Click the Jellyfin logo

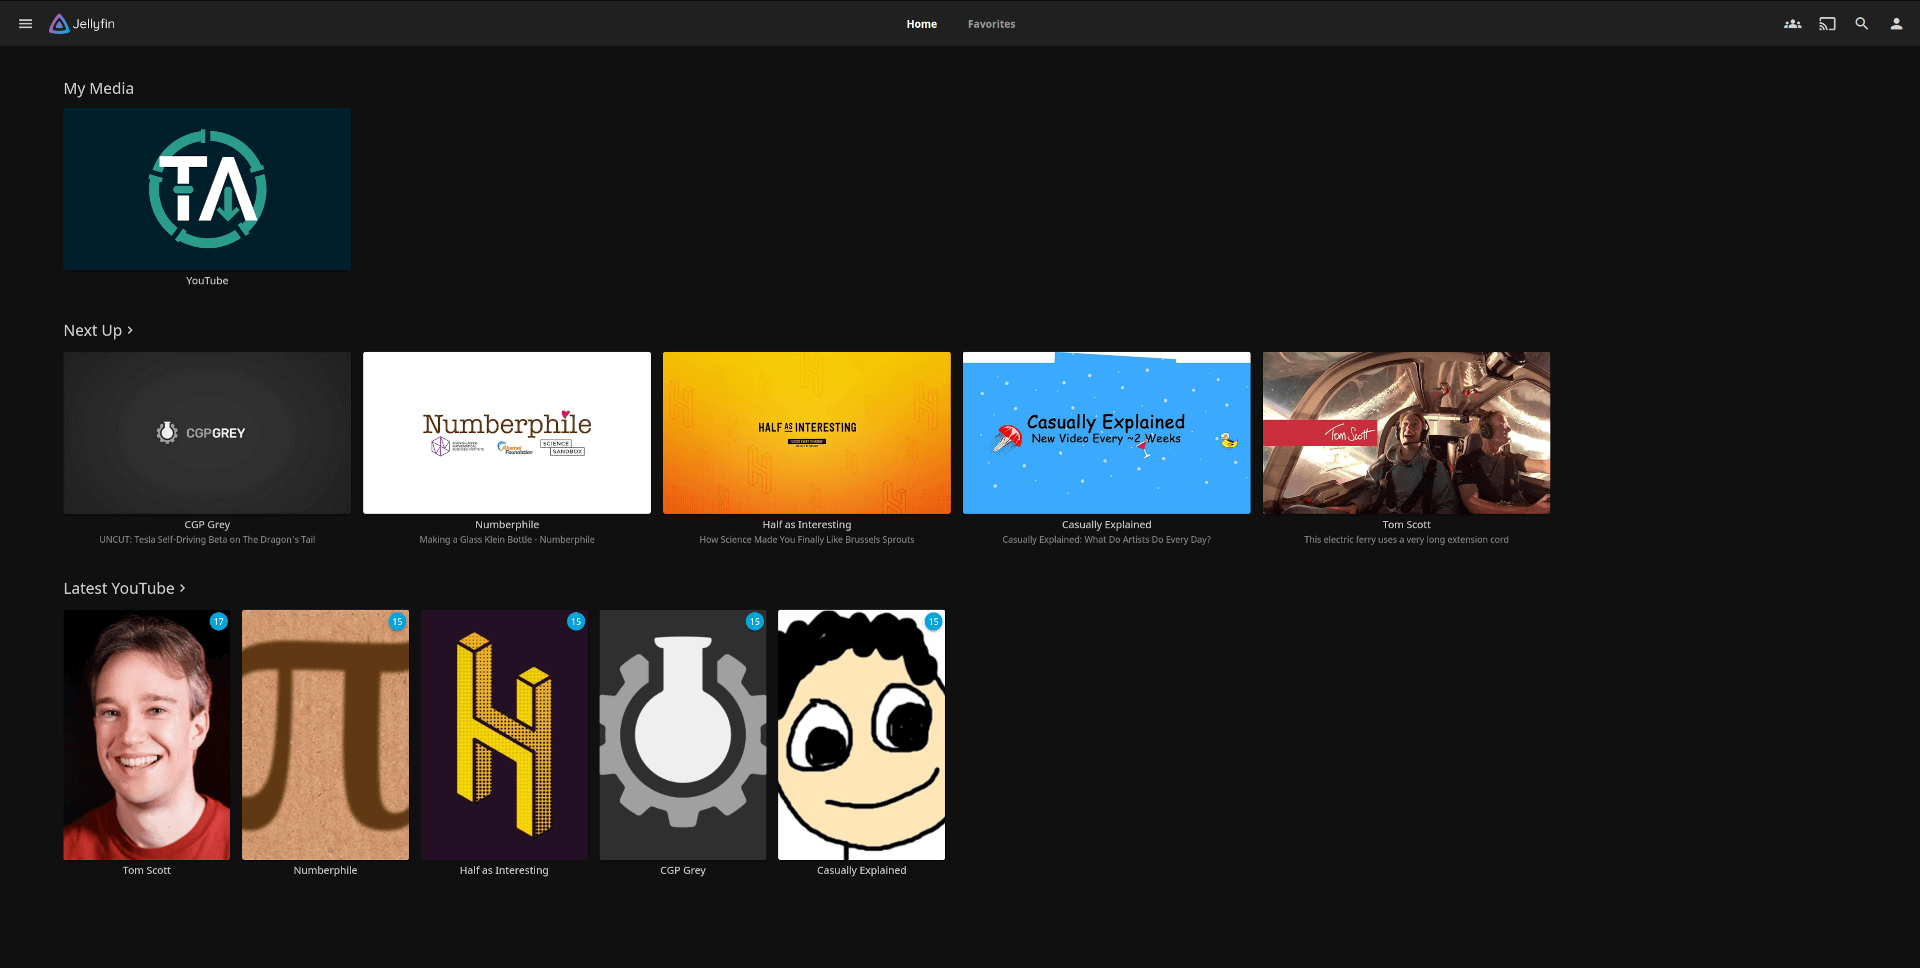(82, 24)
